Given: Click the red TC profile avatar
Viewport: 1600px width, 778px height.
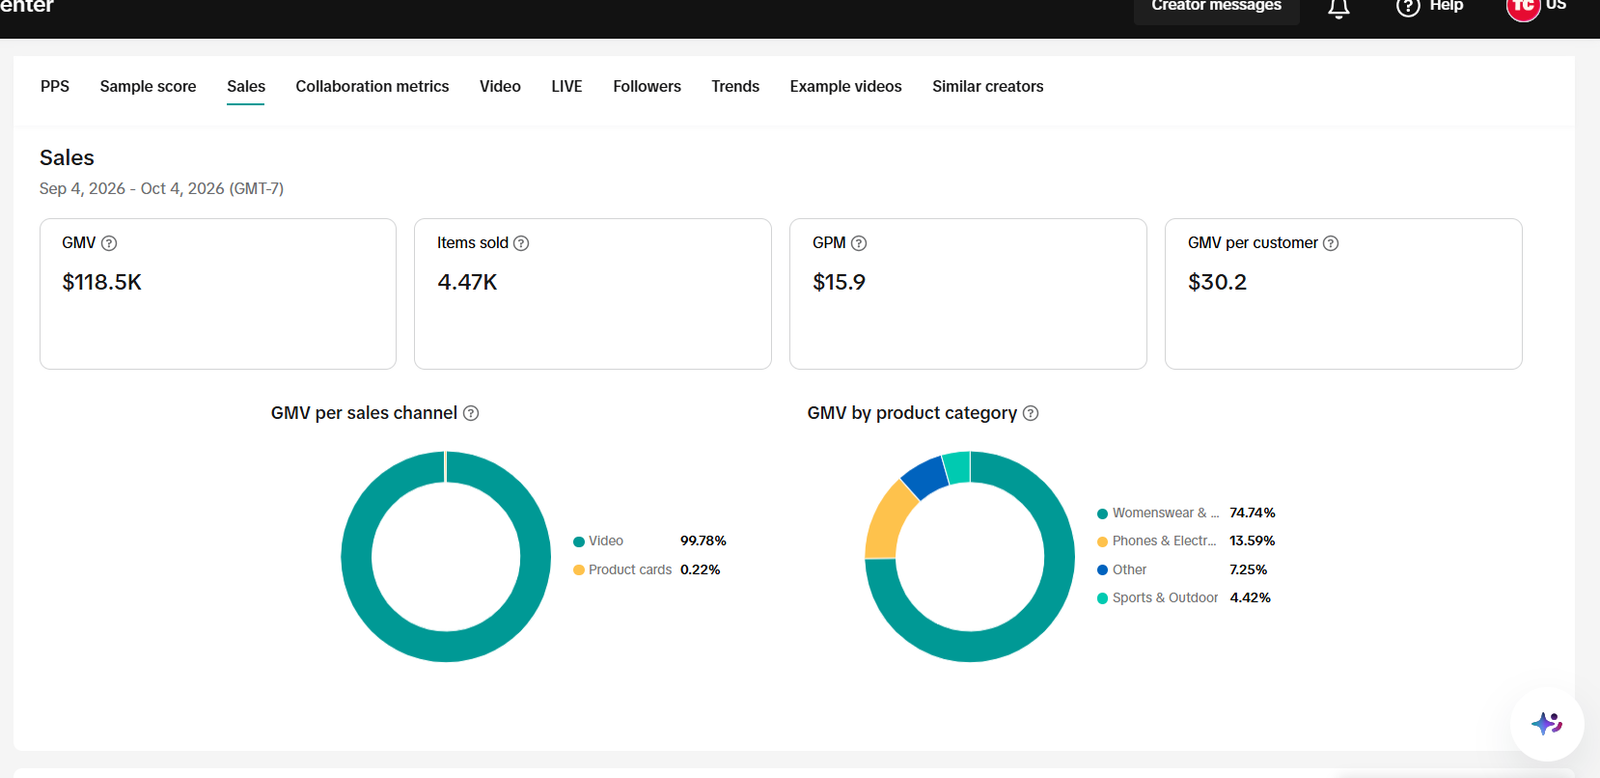Looking at the screenshot, I should (x=1523, y=6).
